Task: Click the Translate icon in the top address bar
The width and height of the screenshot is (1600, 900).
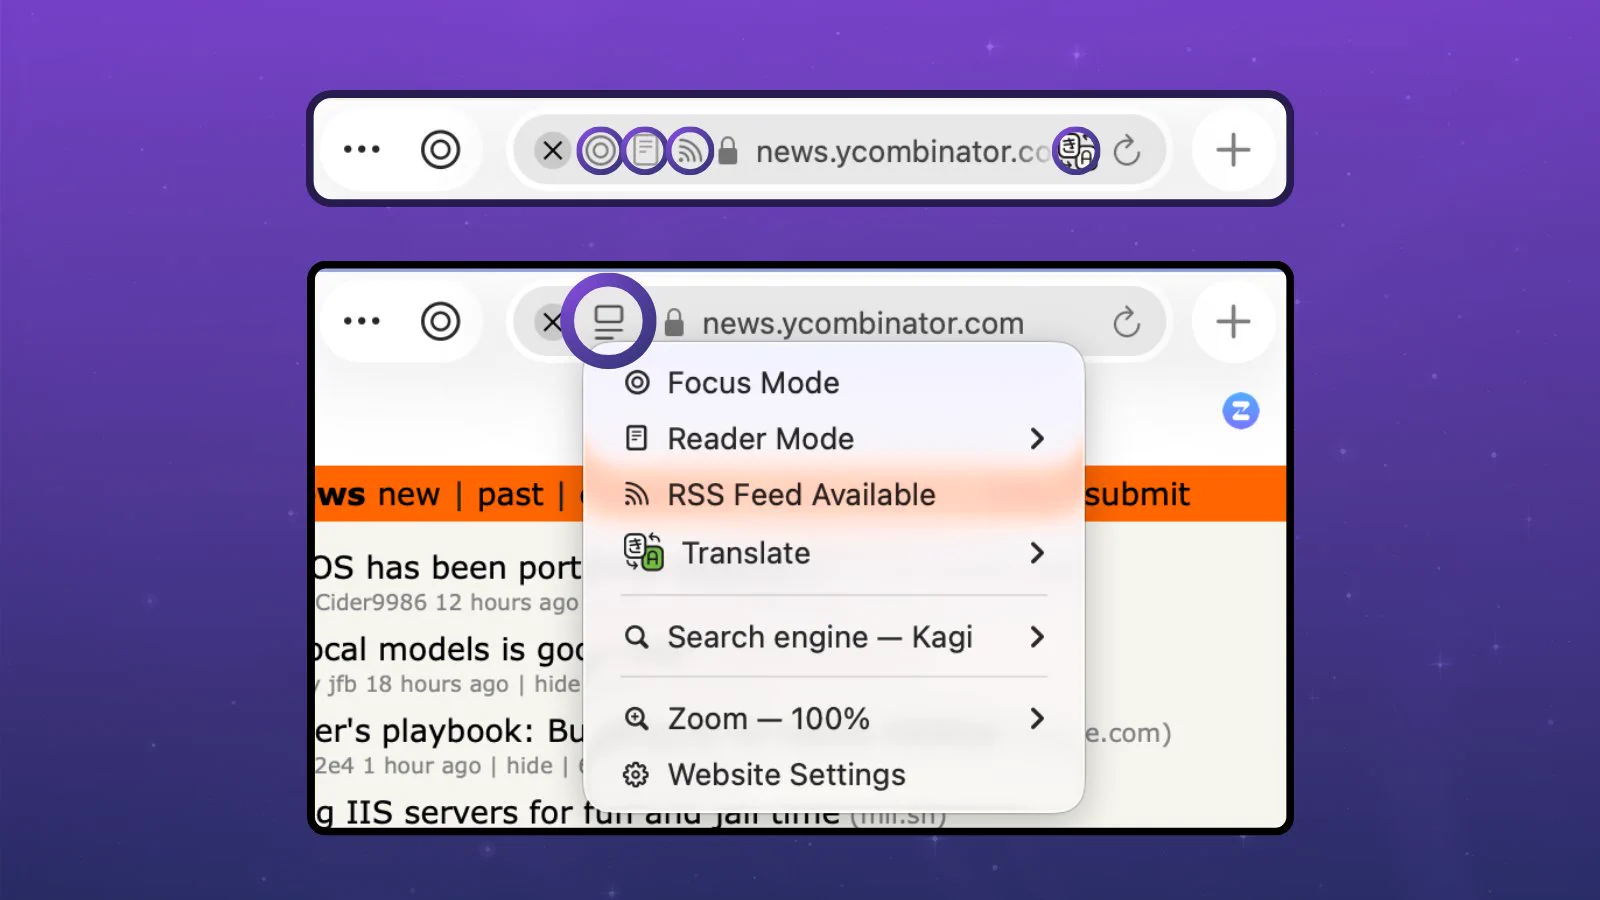Action: (x=1077, y=151)
